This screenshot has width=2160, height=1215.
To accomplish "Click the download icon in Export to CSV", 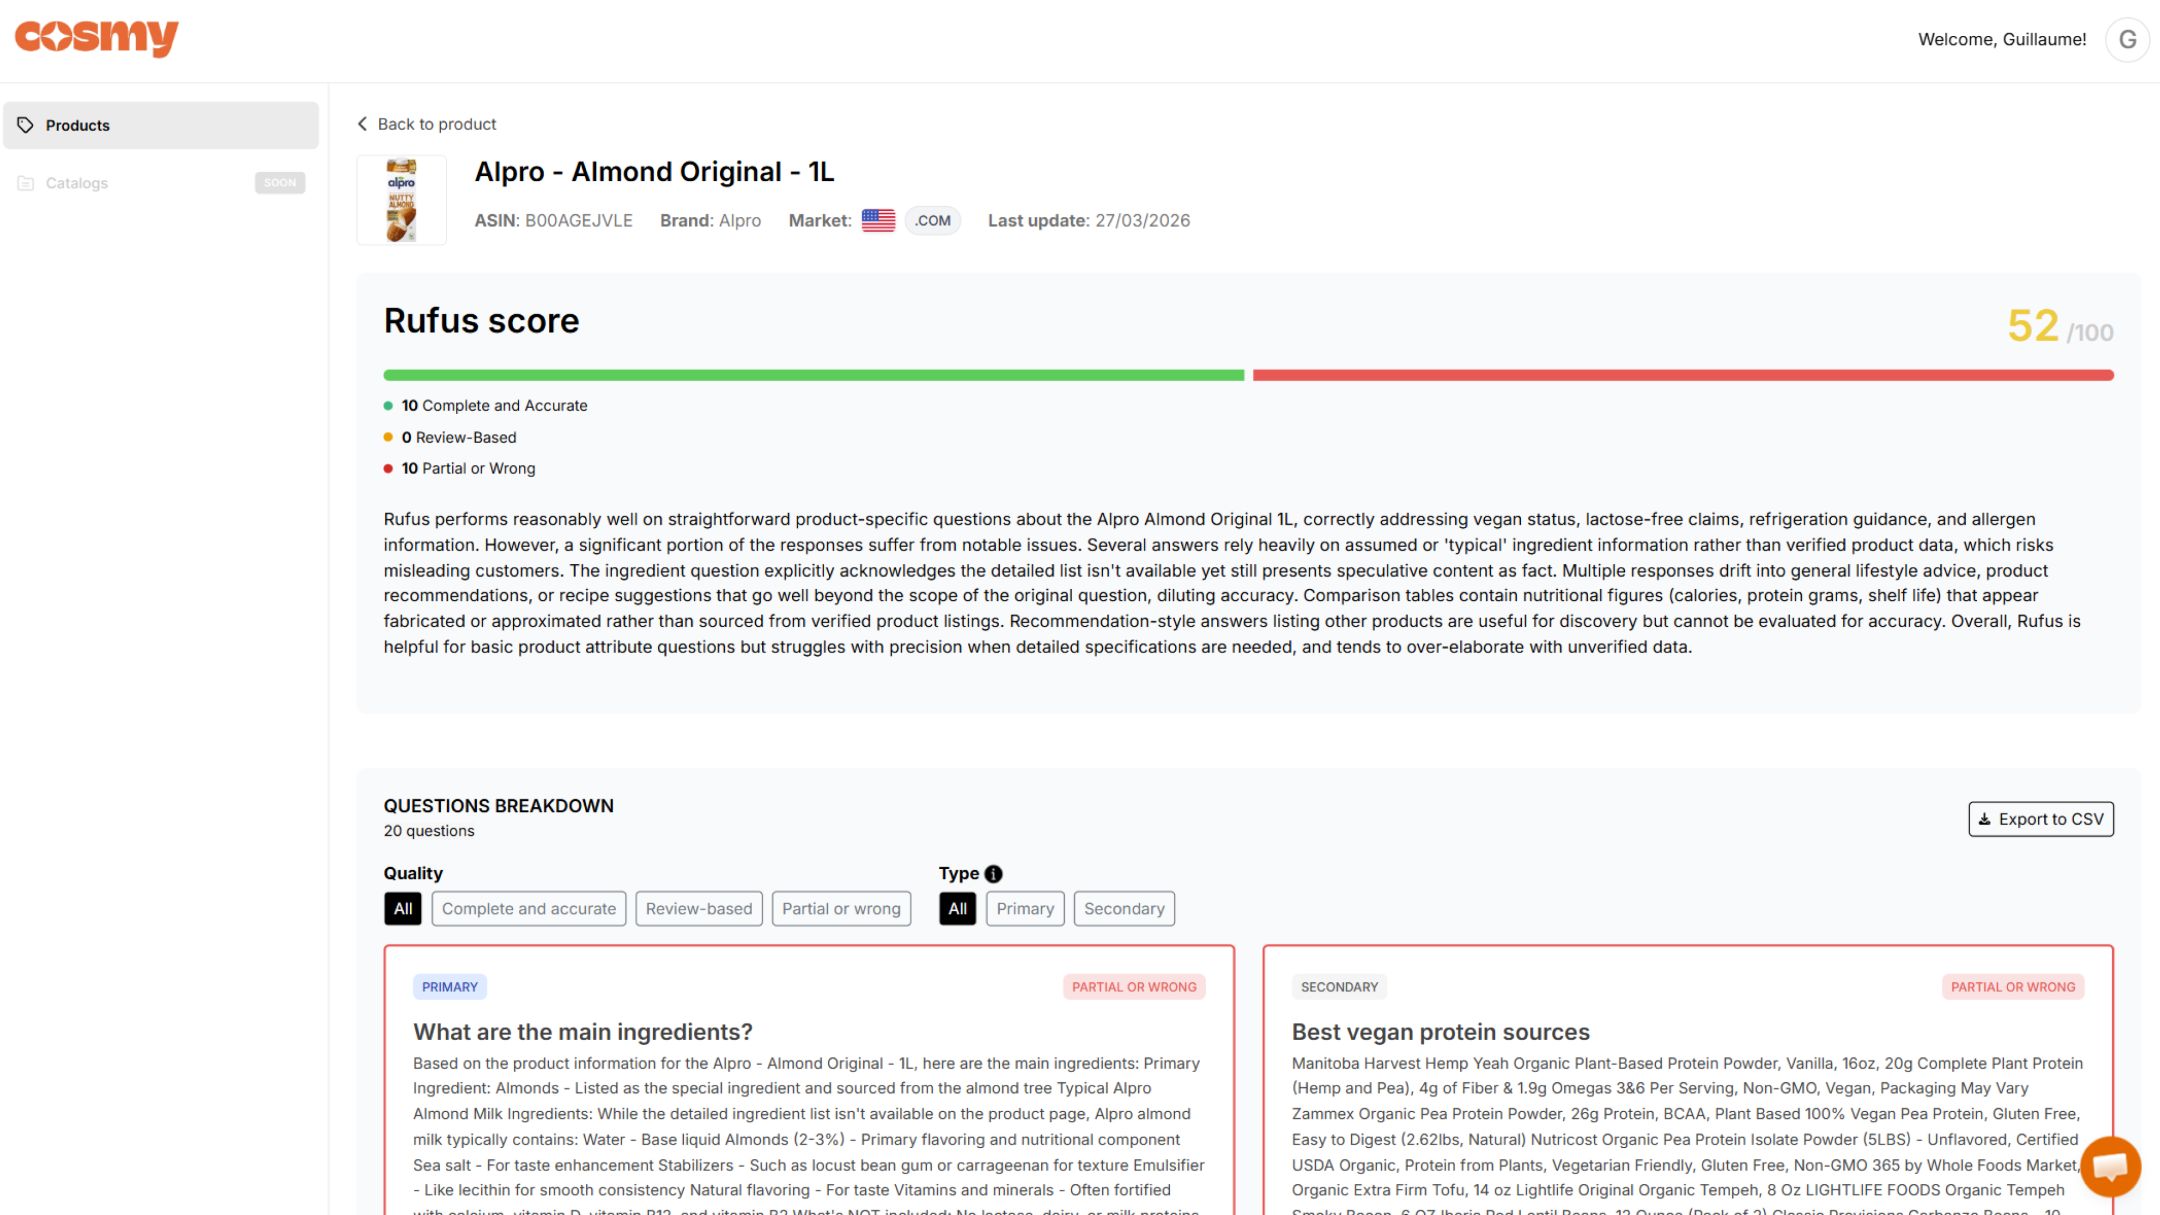I will [x=1986, y=818].
